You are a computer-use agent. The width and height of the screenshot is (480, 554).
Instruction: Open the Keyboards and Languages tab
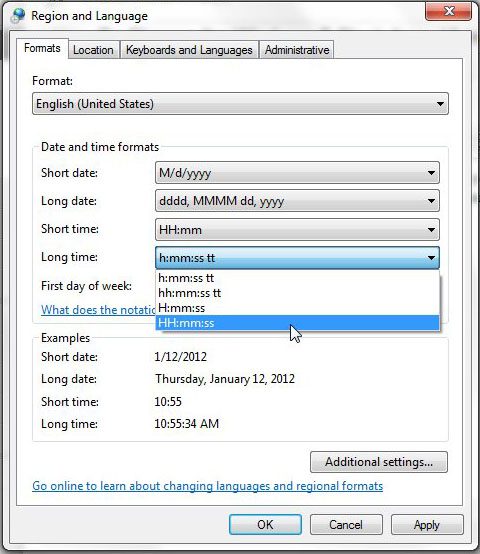[189, 50]
